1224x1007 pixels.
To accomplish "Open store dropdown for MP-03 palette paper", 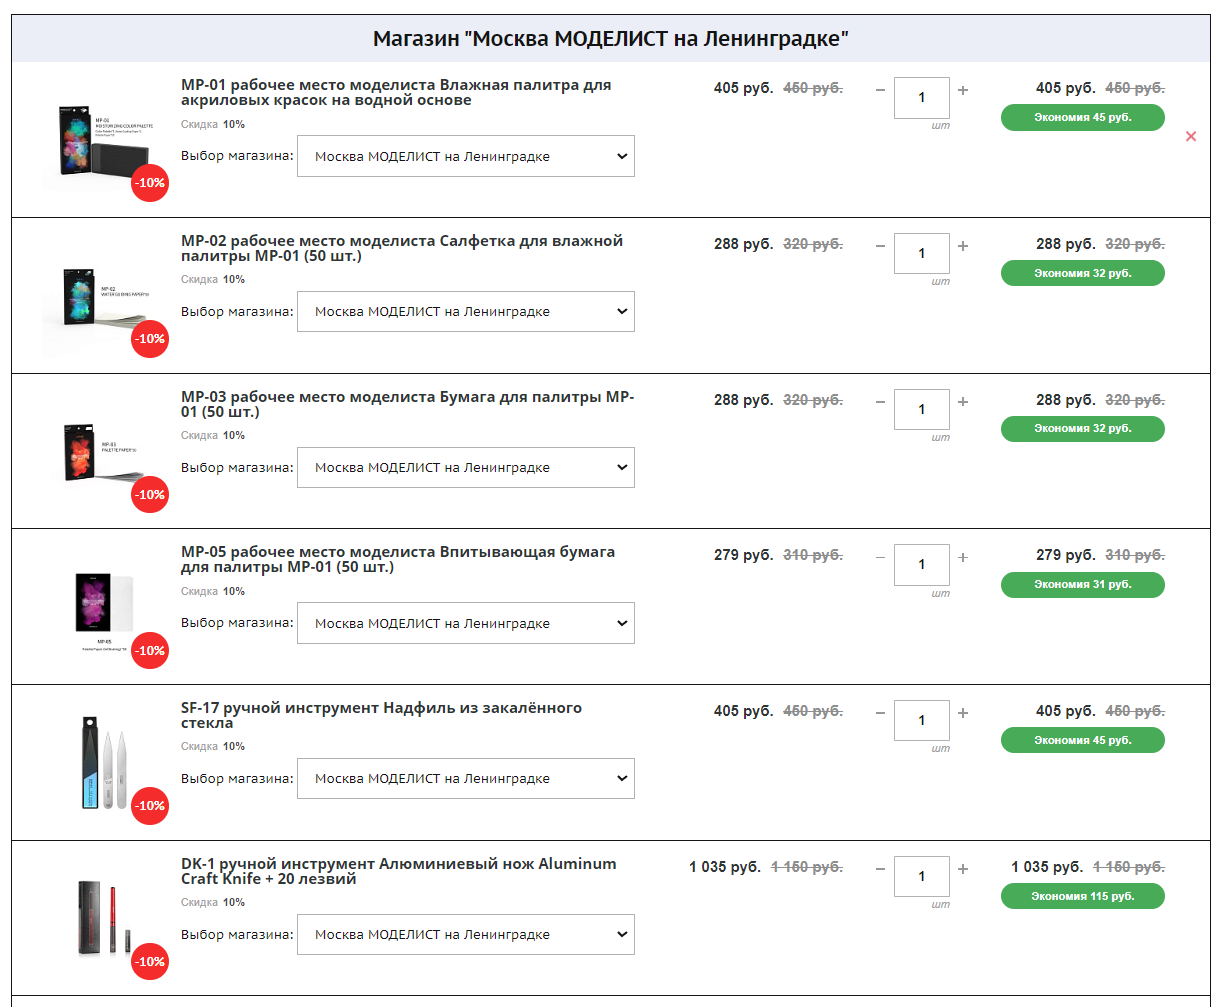I will (x=466, y=467).
